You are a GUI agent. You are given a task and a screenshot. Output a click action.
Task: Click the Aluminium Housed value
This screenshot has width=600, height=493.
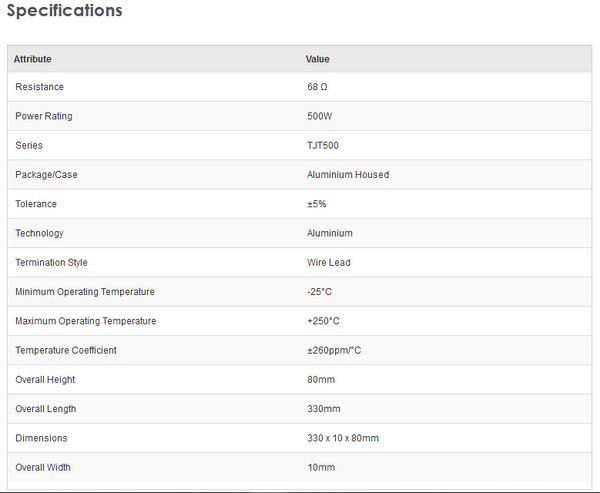[x=348, y=175]
